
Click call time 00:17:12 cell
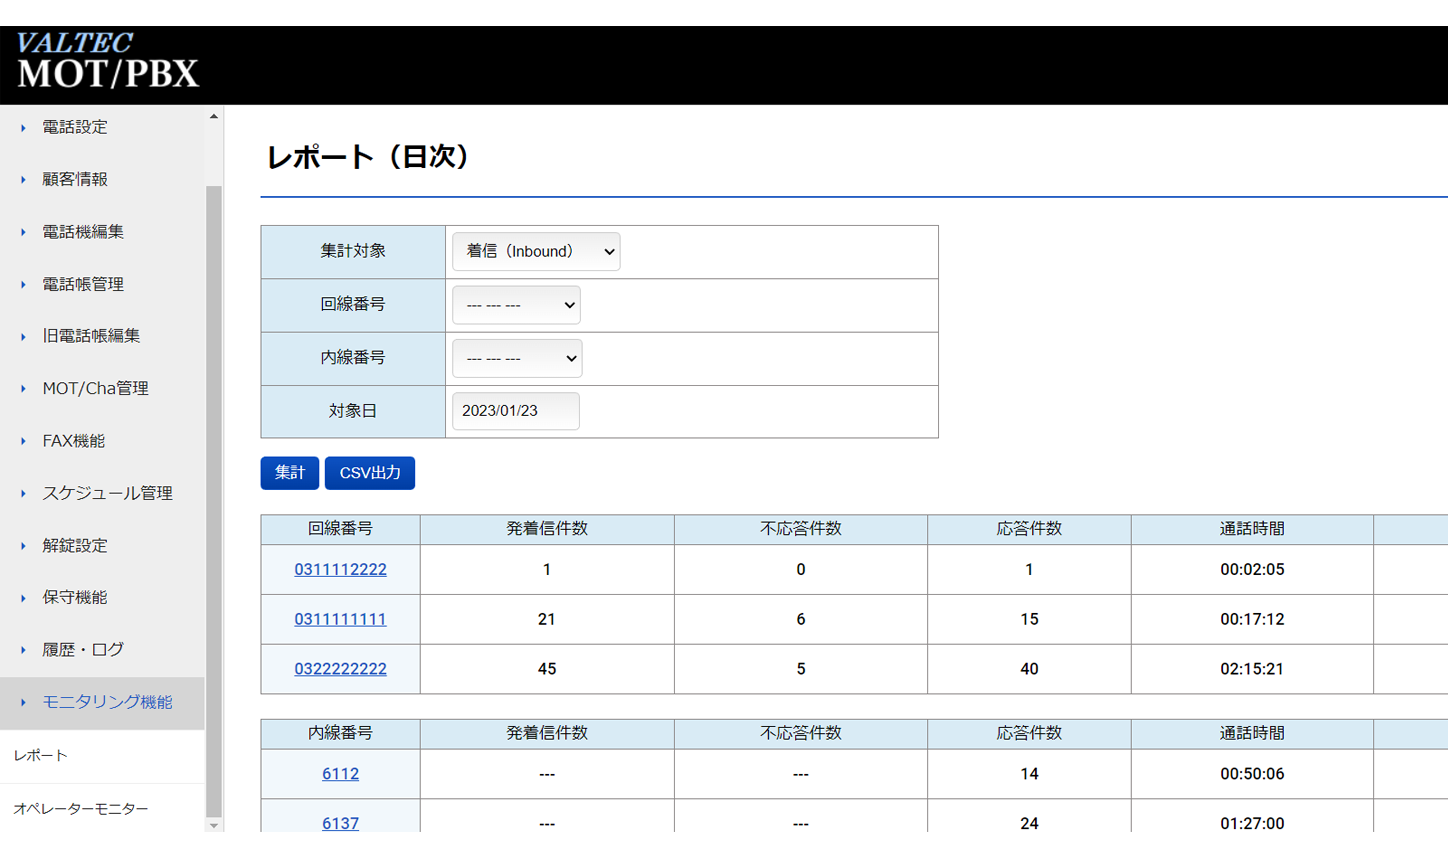coord(1252,619)
